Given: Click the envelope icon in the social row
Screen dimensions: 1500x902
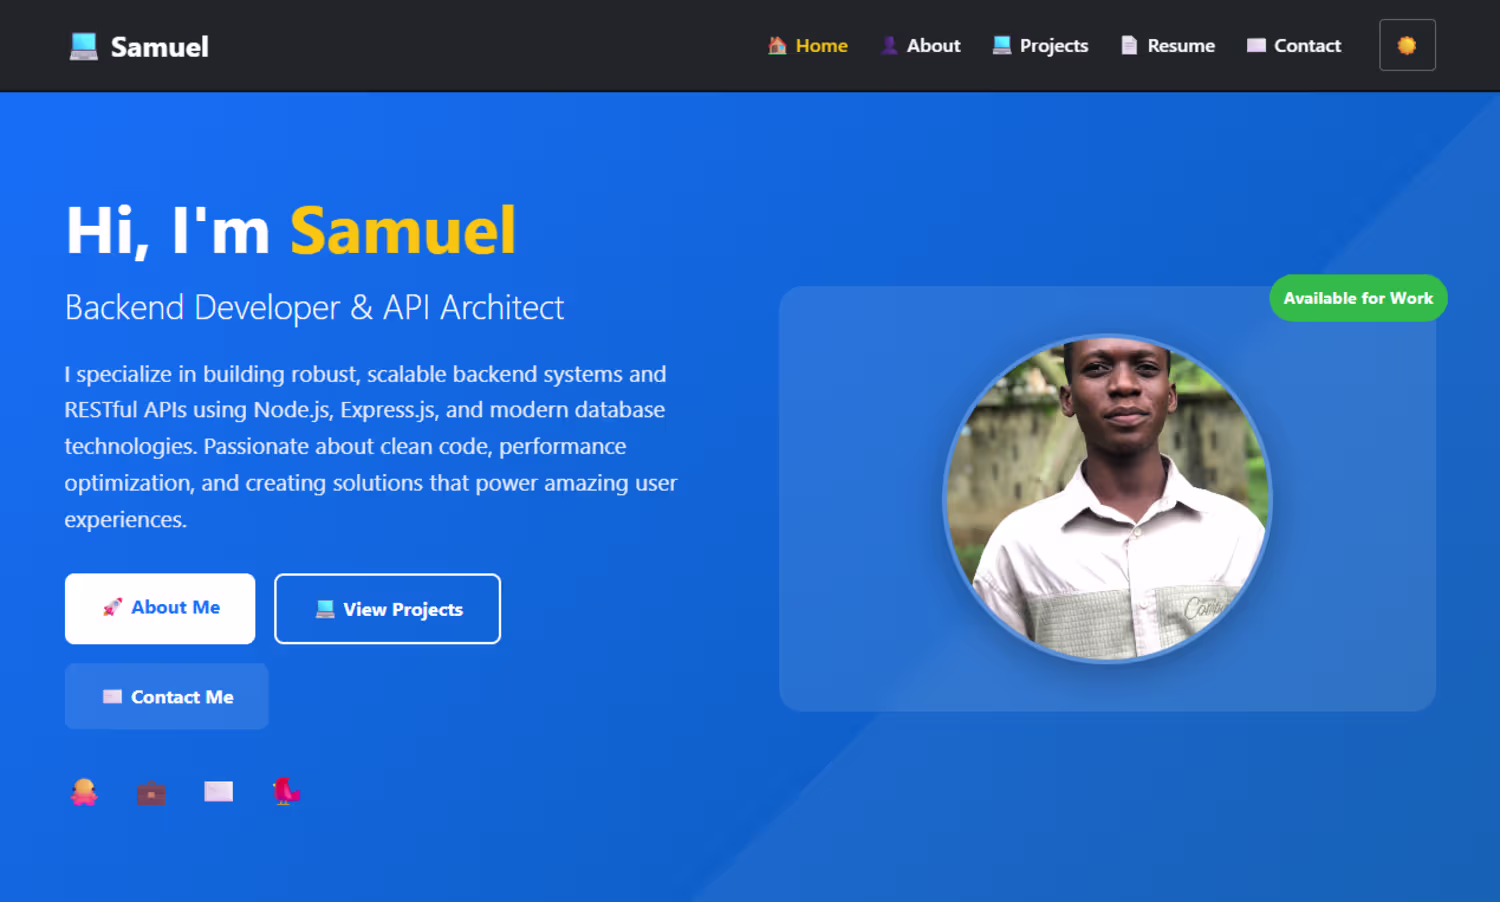Looking at the screenshot, I should (x=218, y=792).
